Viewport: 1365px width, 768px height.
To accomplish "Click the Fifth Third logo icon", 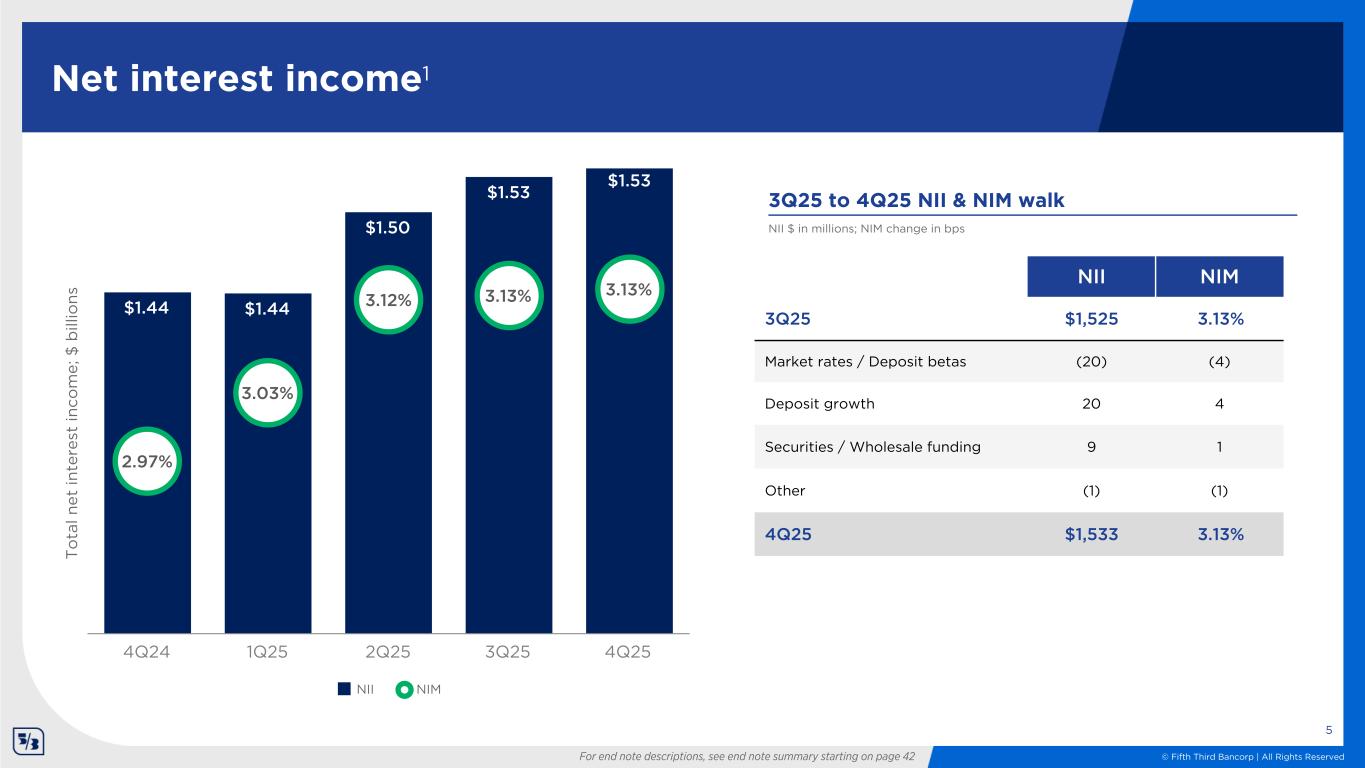I will (26, 742).
